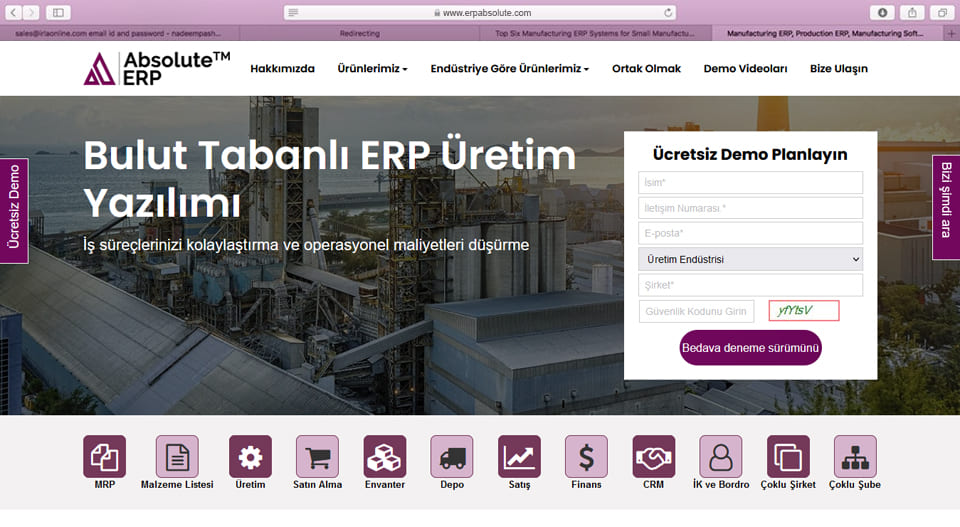960x527 pixels.
Task: Toggle the Safari sidebar button
Action: coord(58,12)
